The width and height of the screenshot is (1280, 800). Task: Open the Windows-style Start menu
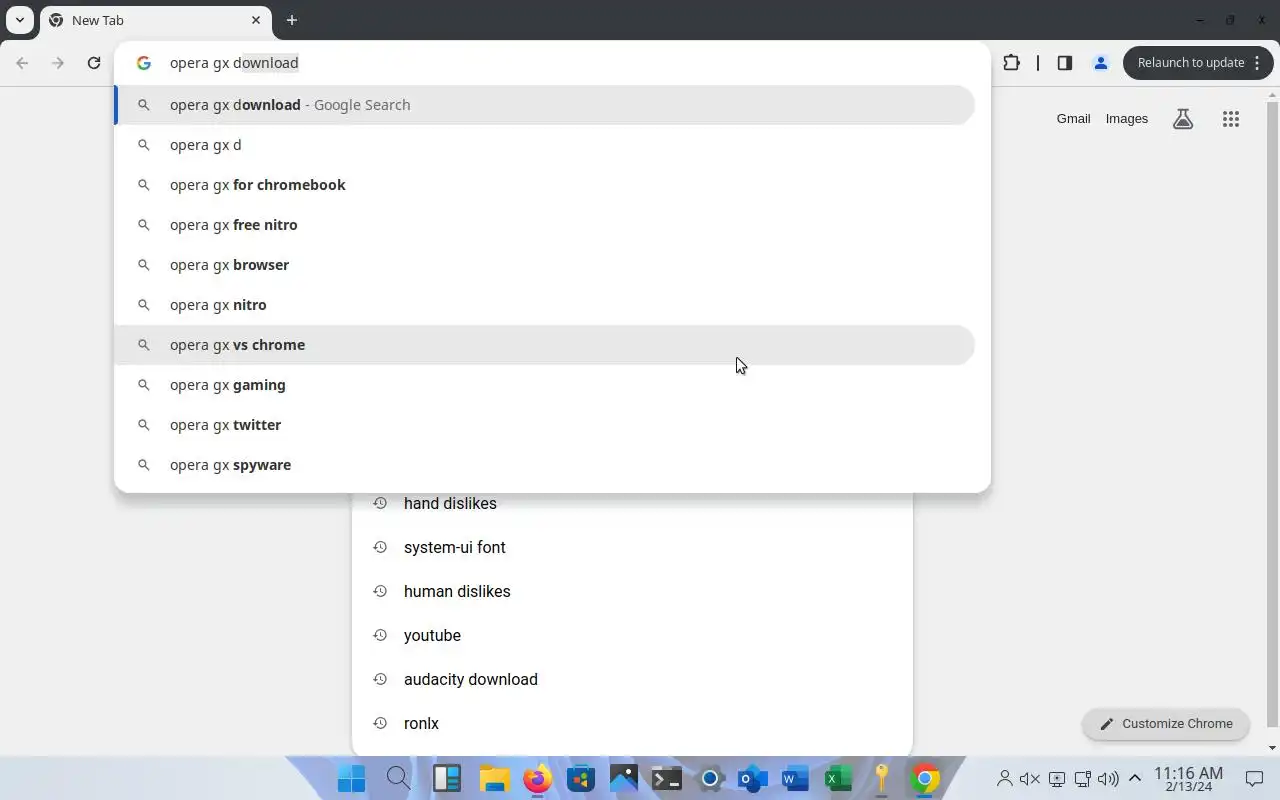(x=351, y=779)
